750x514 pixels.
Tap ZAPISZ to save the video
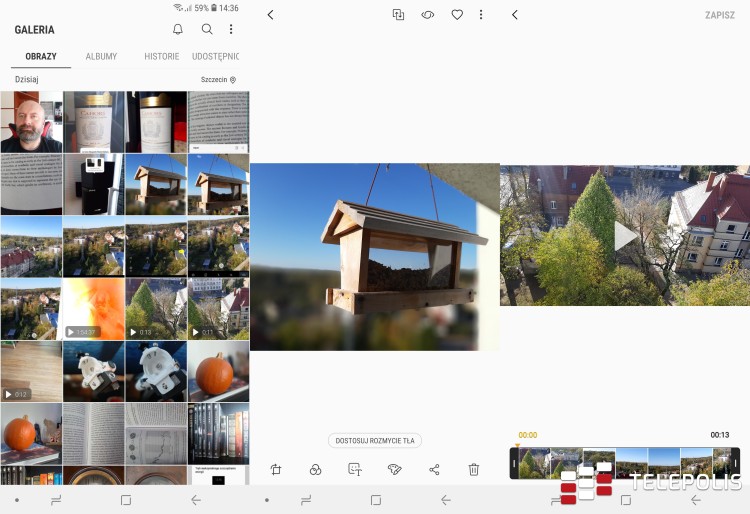(719, 15)
